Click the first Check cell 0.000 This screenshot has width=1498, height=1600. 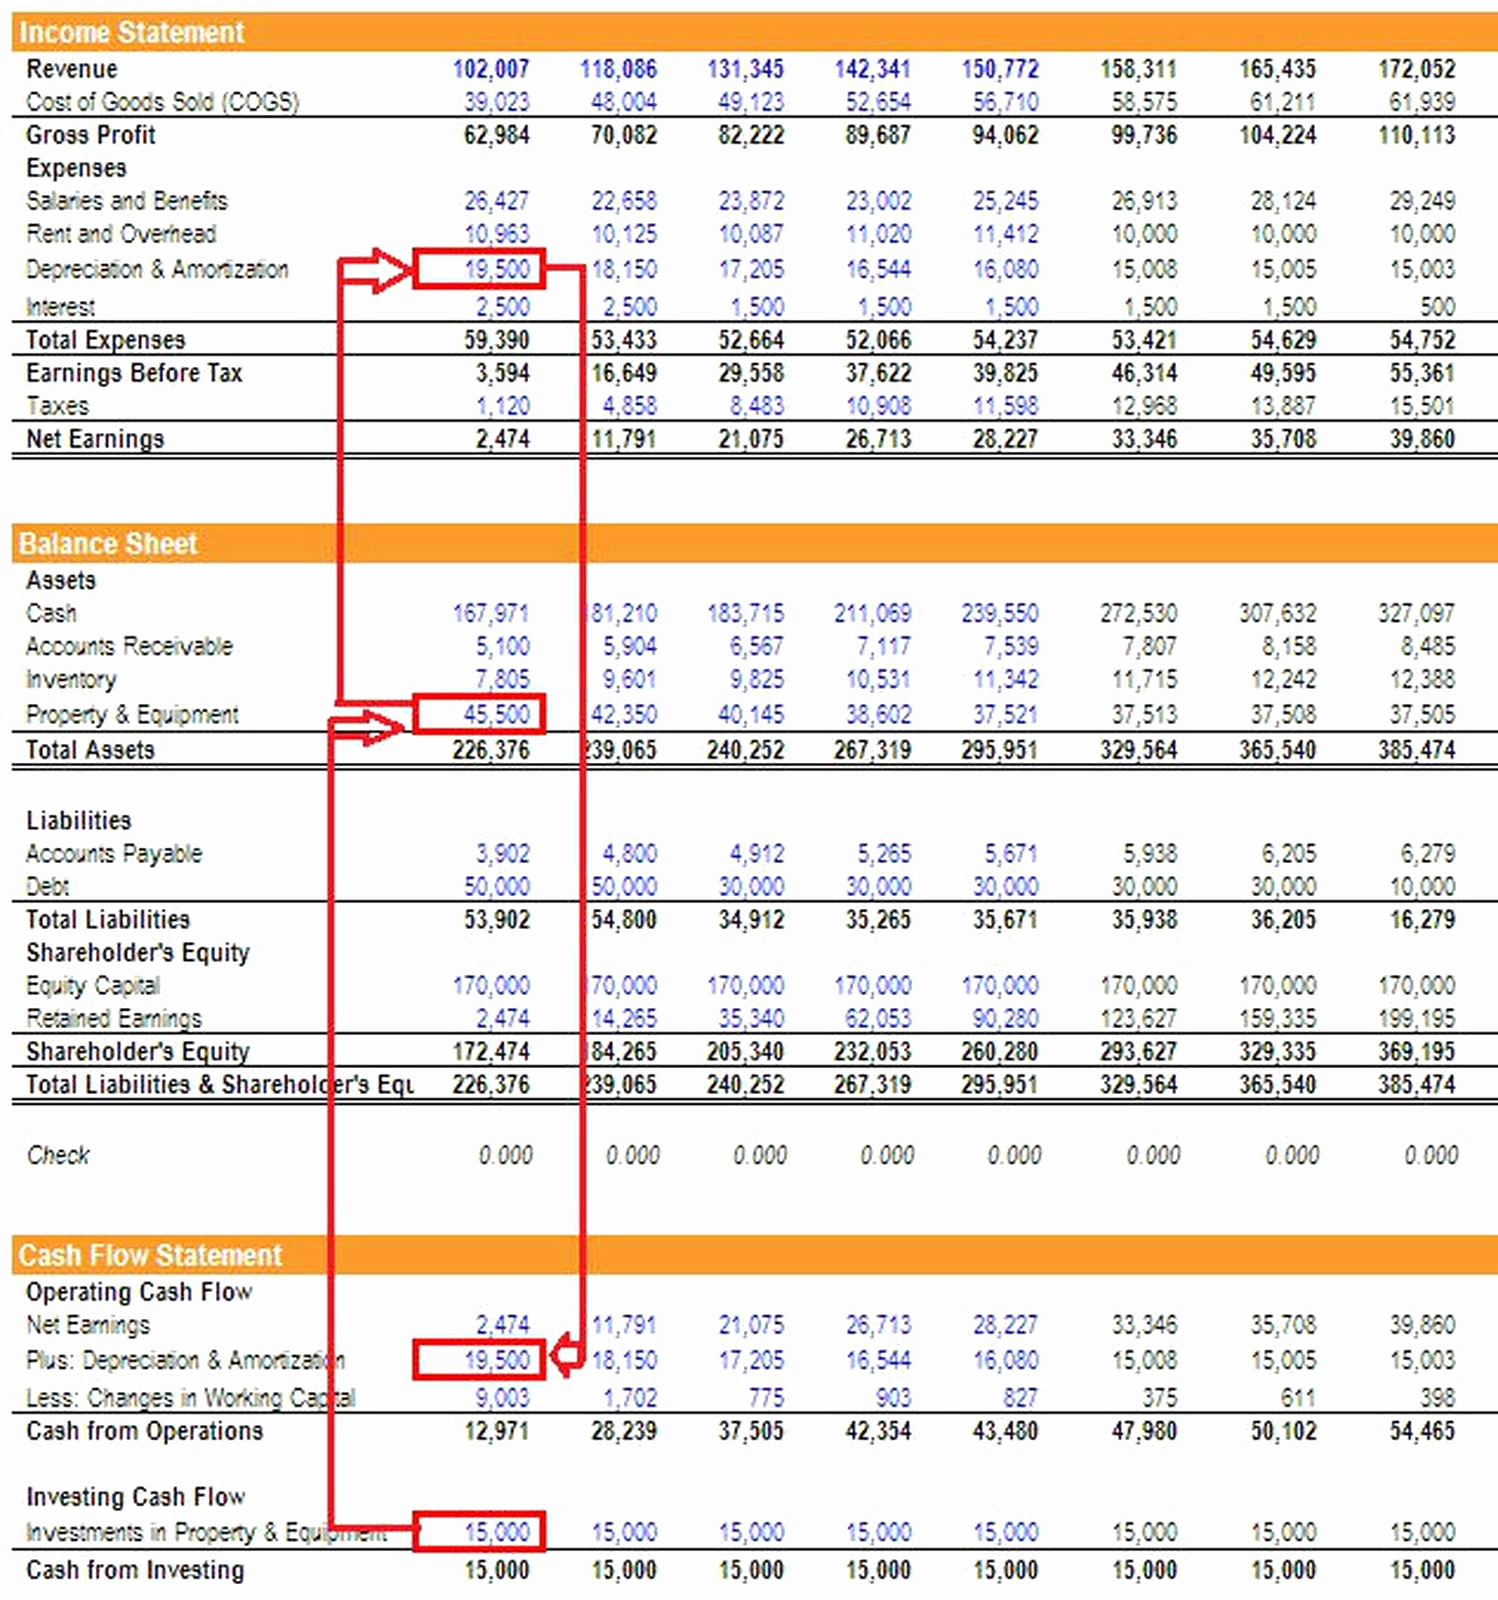505,1155
